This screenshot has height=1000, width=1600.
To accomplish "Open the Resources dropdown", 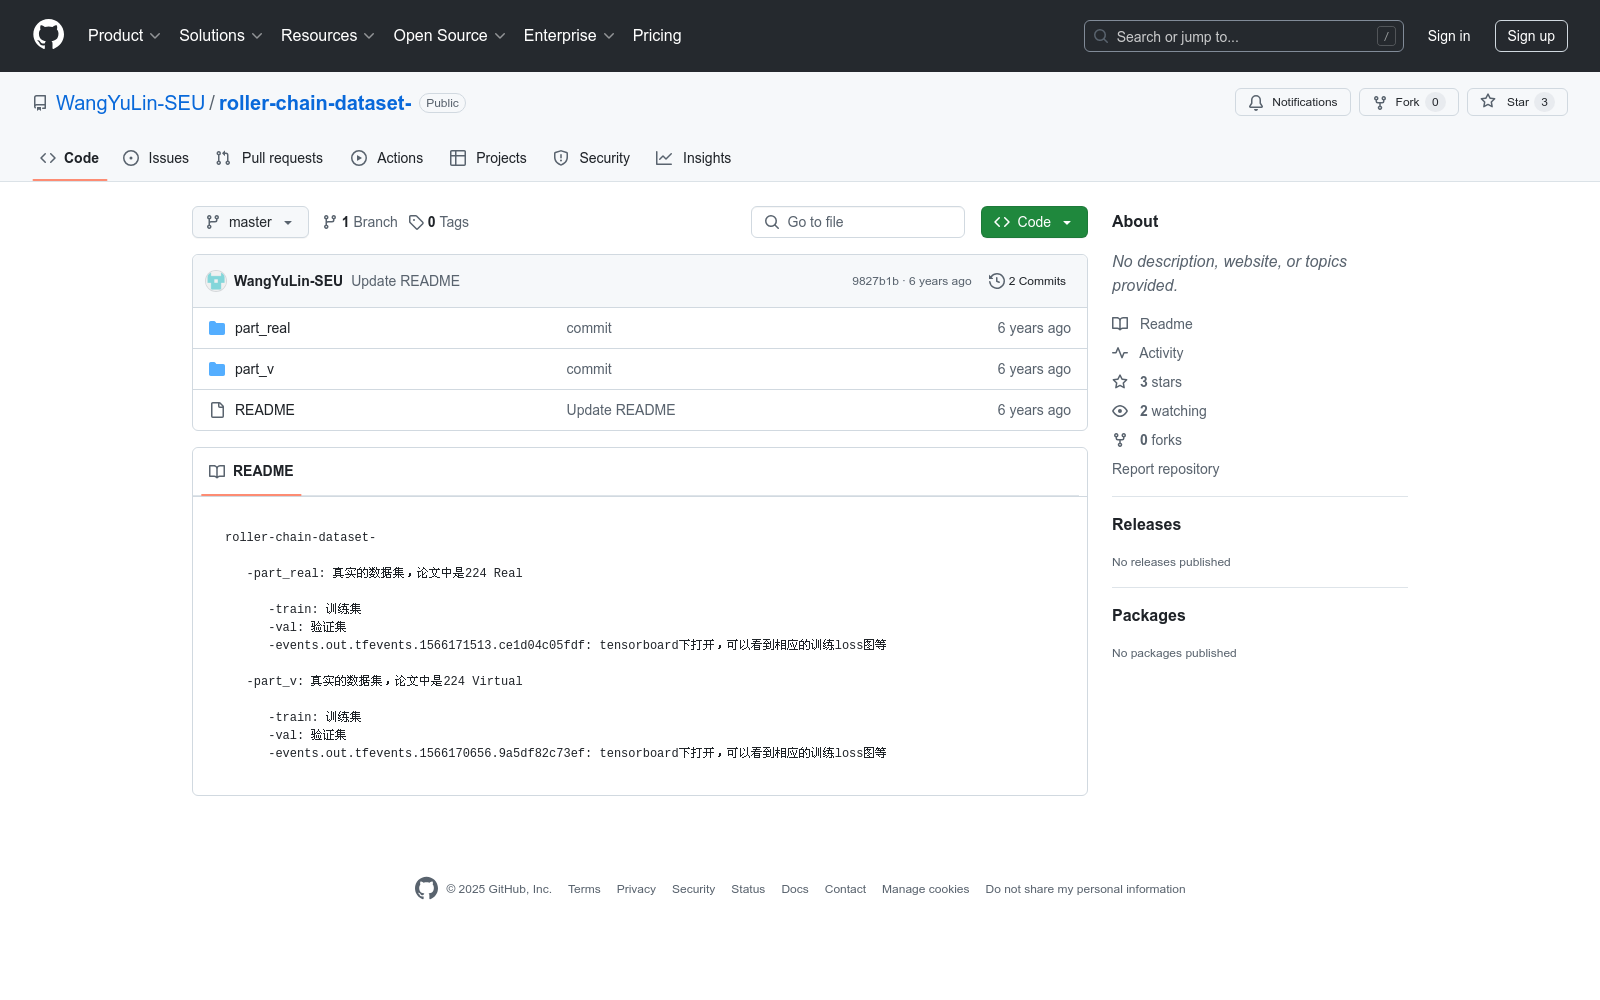I will point(328,36).
